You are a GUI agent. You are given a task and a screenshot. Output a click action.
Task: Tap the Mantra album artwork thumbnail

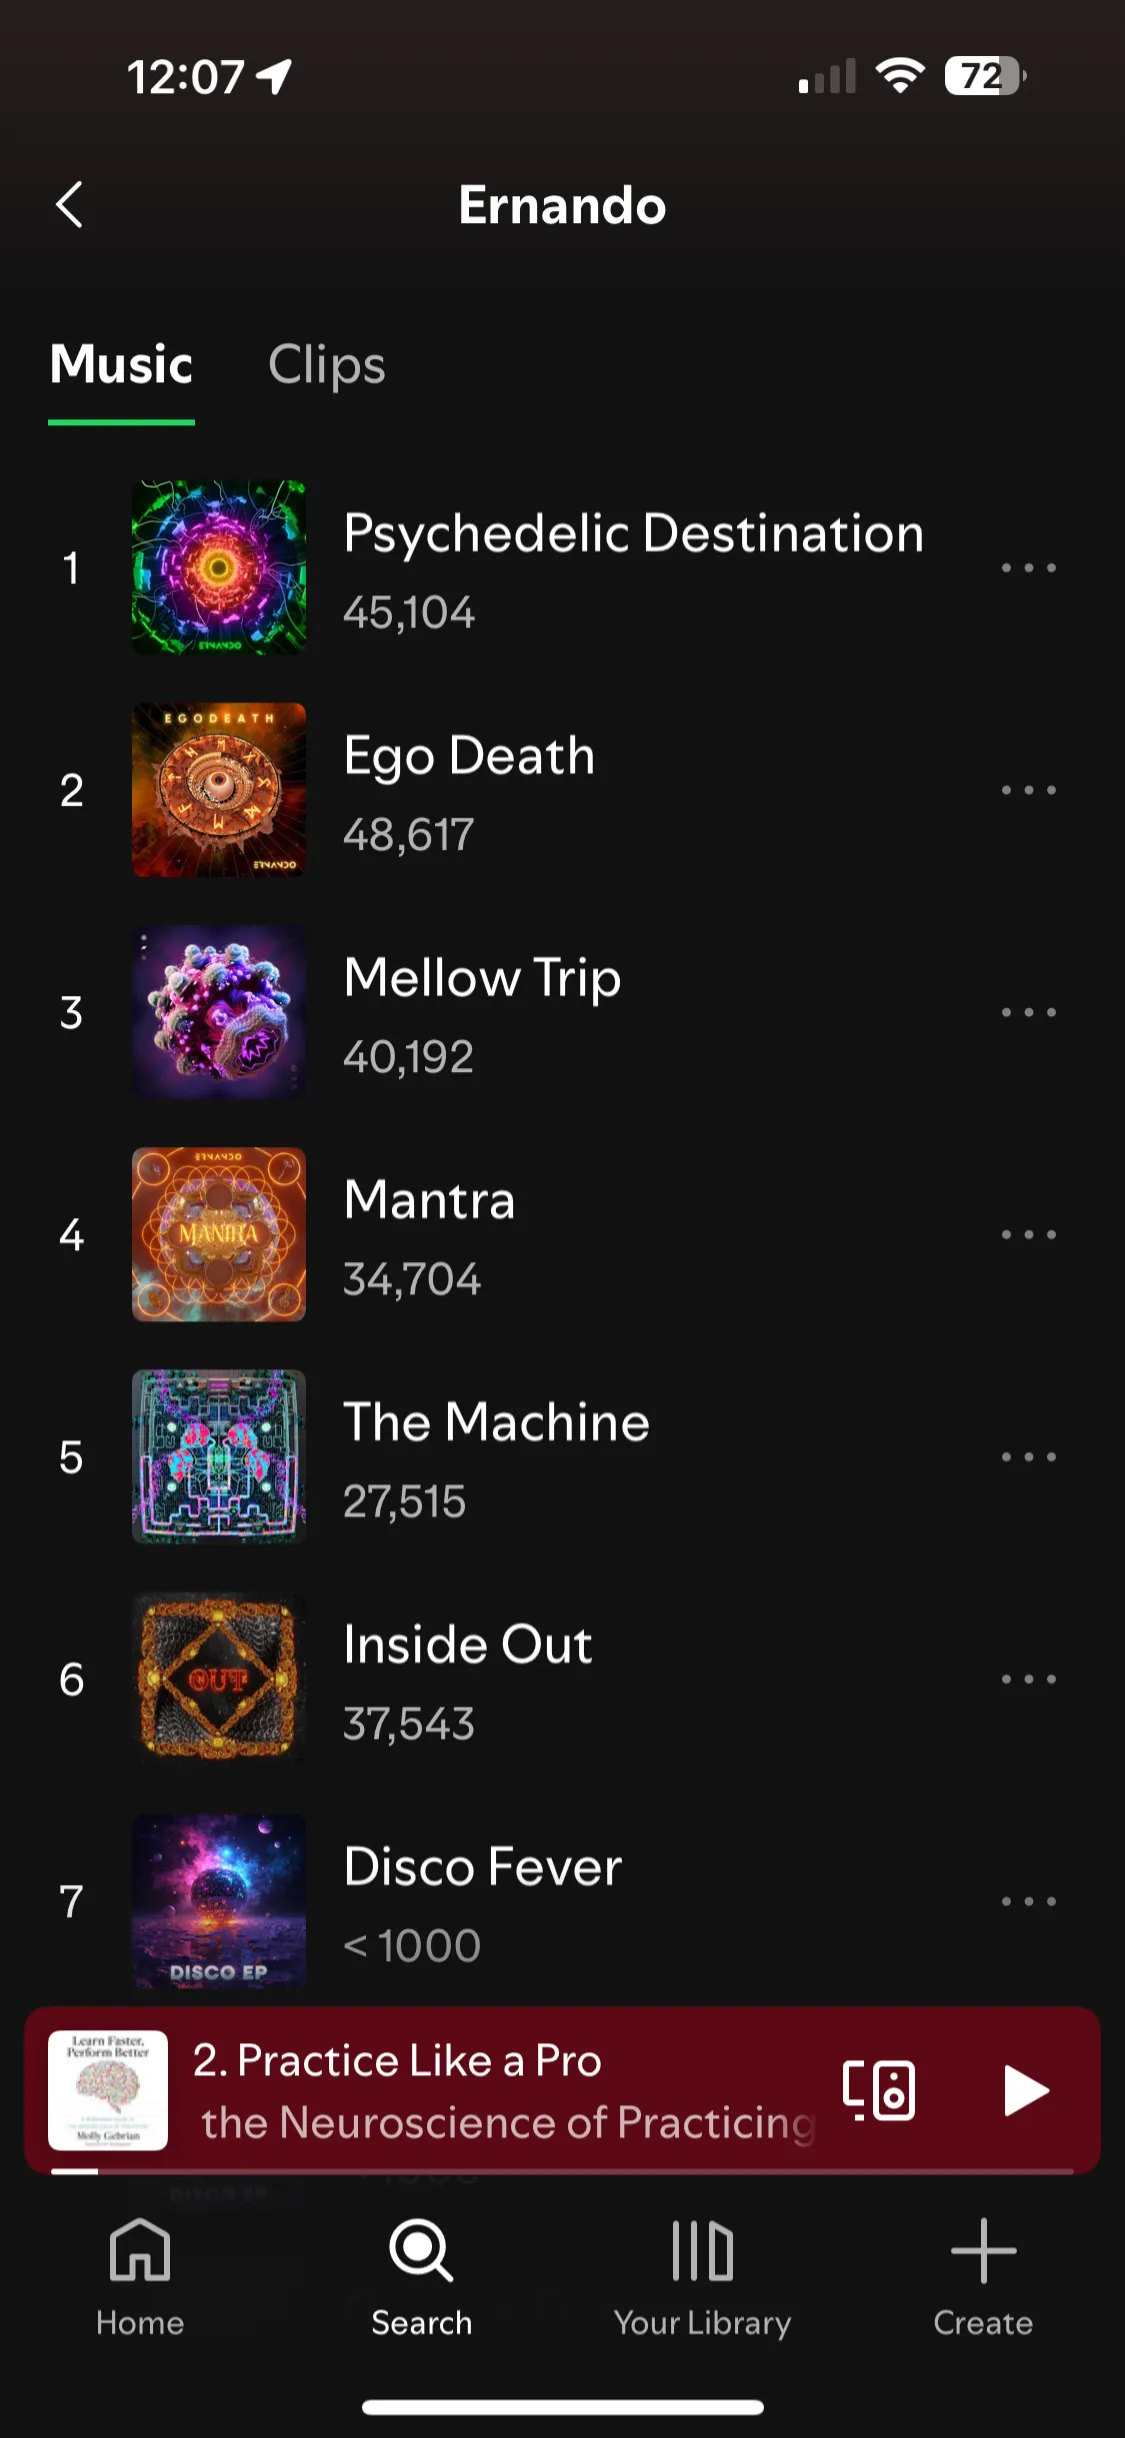219,1235
